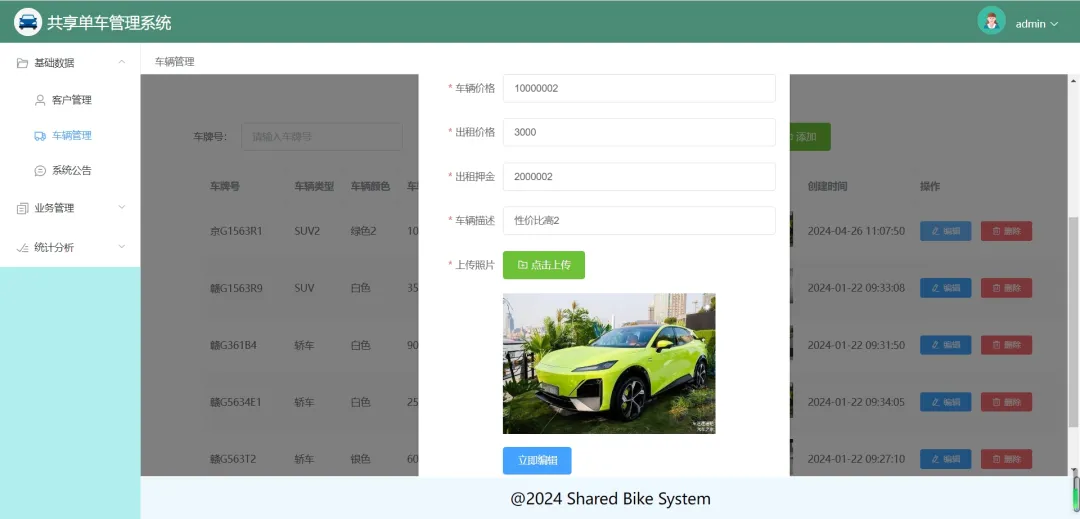Image resolution: width=1080 pixels, height=519 pixels.
Task: Edit the 京G1563R1 row
Action: pyautogui.click(x=946, y=231)
